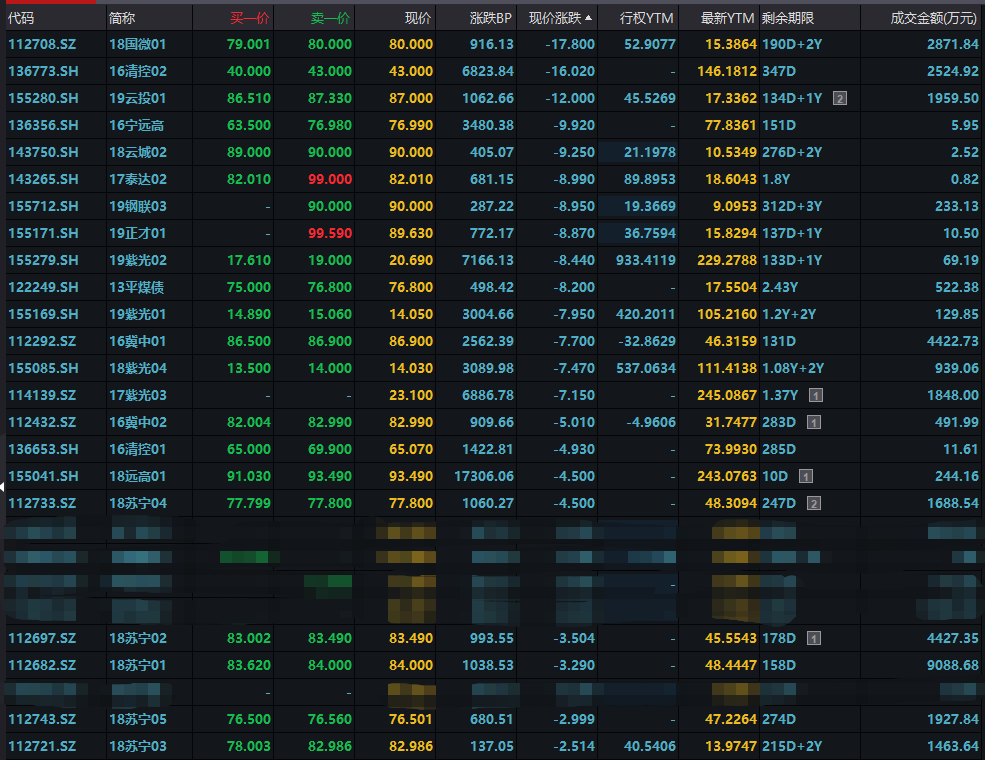Image resolution: width=985 pixels, height=760 pixels.
Task: Select bond code 112721.SZ
Action: click(x=42, y=747)
